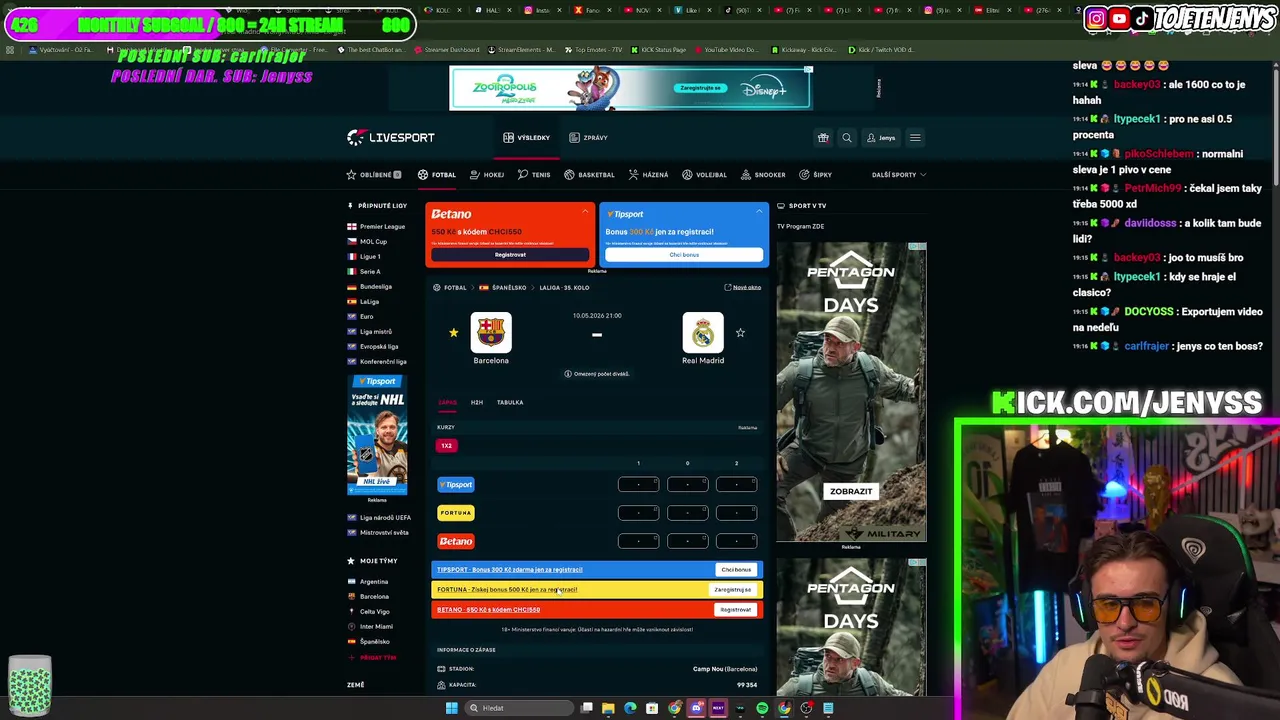Viewport: 1280px width, 720px height.
Task: Click Betano away-win odds cell
Action: pyautogui.click(x=736, y=541)
